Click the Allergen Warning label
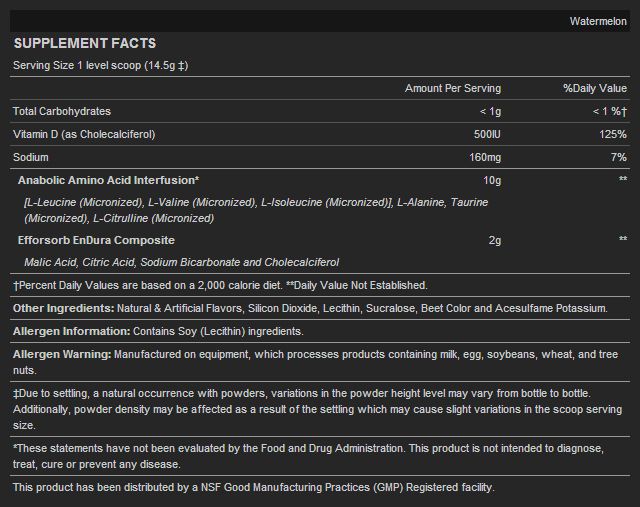The height and width of the screenshot is (507, 640). (x=62, y=354)
